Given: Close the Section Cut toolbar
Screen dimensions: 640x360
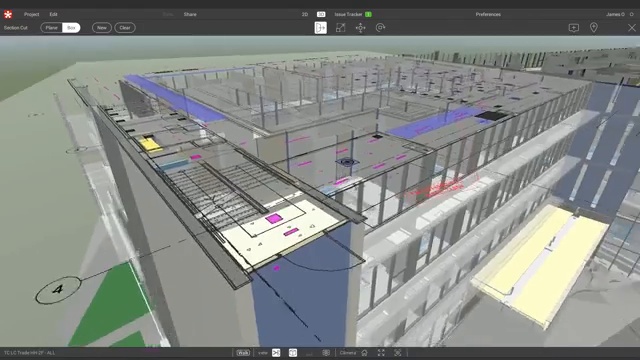Looking at the screenshot, I should [632, 28].
